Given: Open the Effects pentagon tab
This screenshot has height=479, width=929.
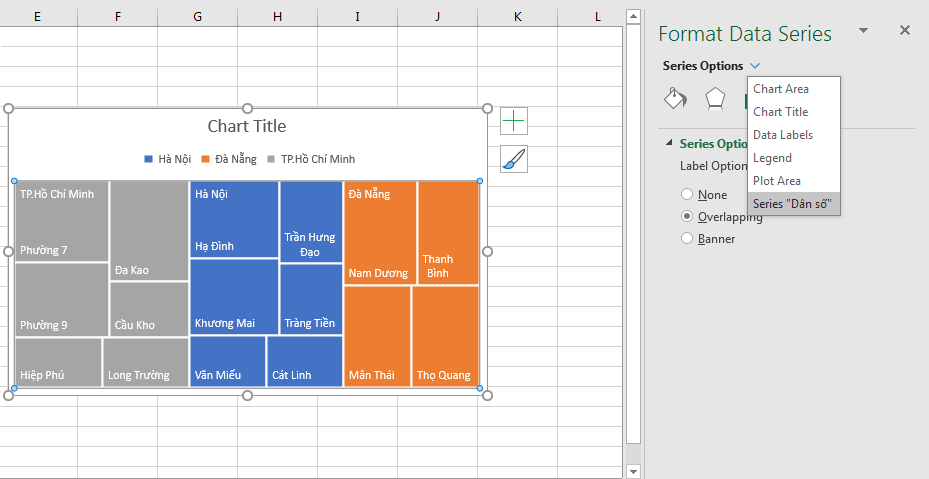Looking at the screenshot, I should 715,98.
